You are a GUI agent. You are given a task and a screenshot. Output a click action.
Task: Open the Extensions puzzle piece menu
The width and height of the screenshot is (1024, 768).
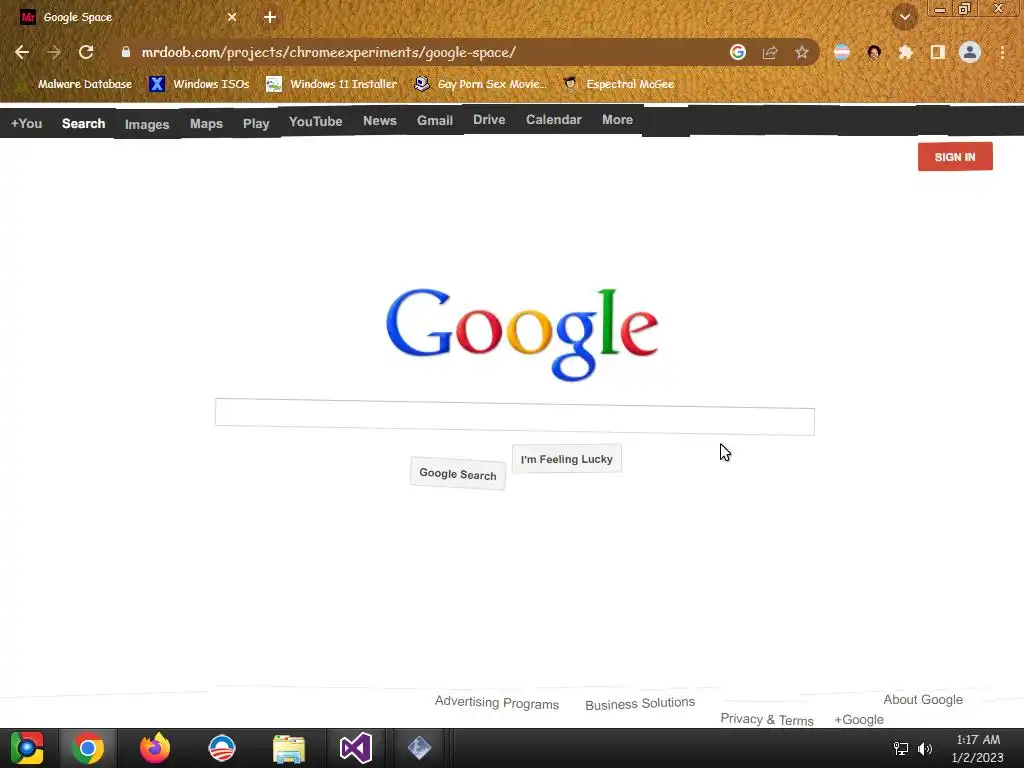[x=906, y=52]
